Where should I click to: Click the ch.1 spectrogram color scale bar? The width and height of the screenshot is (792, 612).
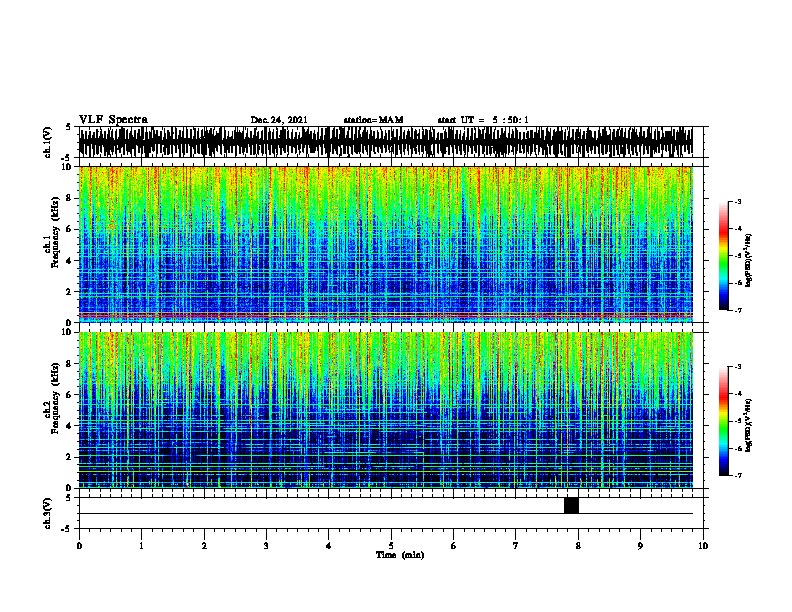click(x=724, y=256)
